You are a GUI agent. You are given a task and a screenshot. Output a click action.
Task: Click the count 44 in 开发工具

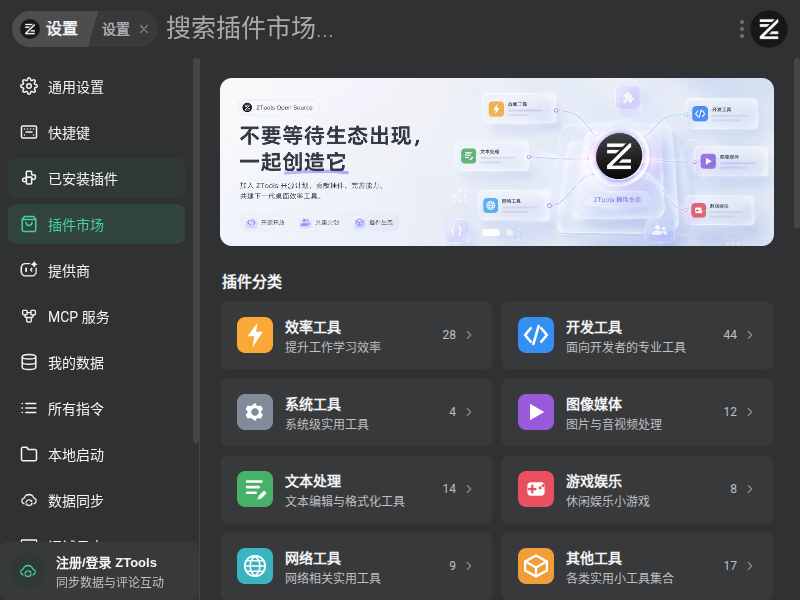pos(730,335)
